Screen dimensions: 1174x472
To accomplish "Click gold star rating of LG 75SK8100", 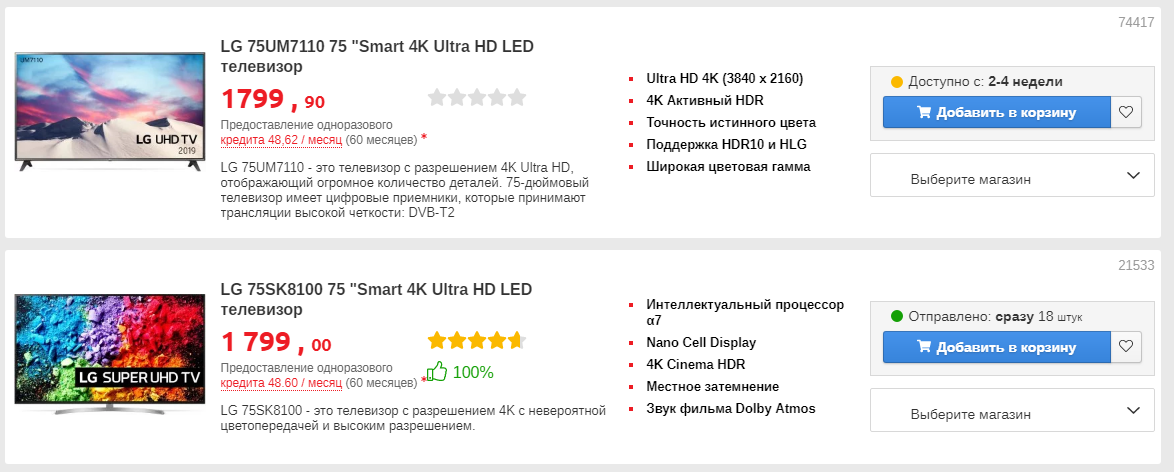I will [476, 340].
